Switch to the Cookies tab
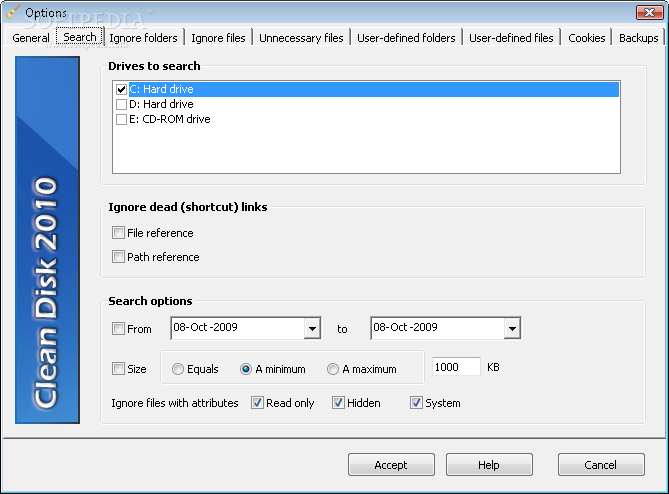Image resolution: width=669 pixels, height=494 pixels. click(587, 38)
